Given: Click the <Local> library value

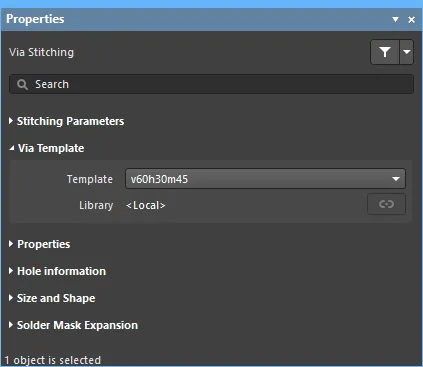Looking at the screenshot, I should (146, 205).
